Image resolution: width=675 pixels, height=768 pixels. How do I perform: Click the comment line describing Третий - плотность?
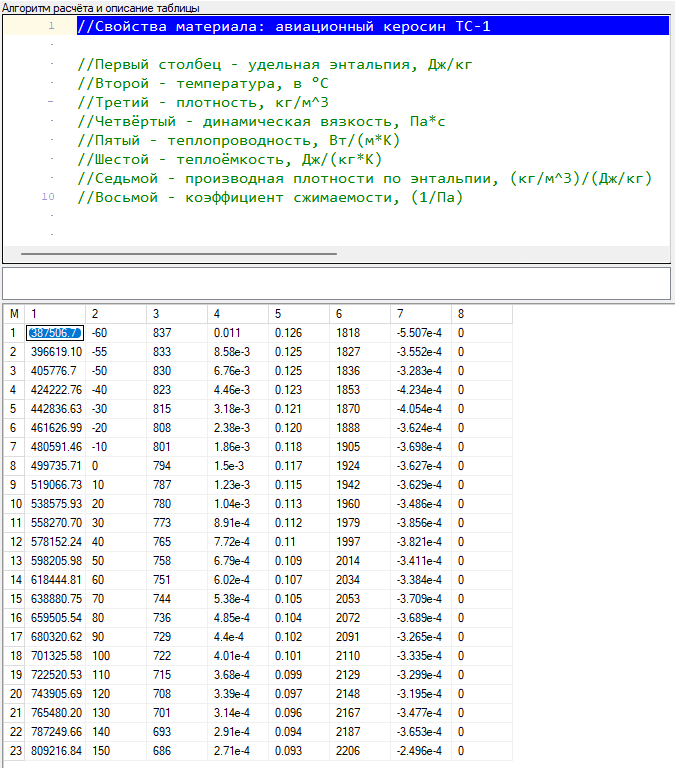[x=204, y=102]
